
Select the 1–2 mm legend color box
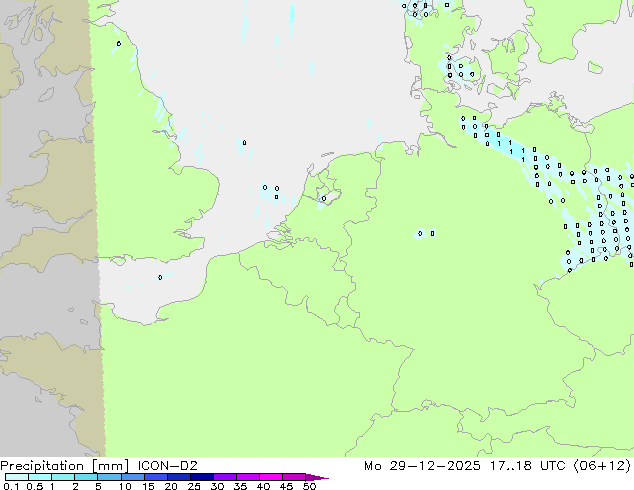(63, 477)
